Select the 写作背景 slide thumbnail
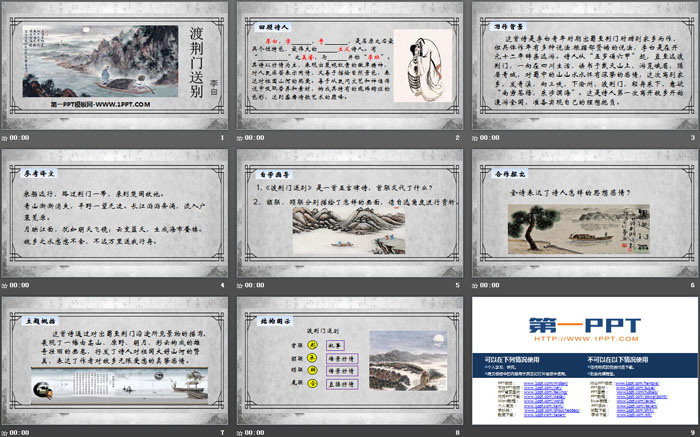The width and height of the screenshot is (700, 437). (585, 66)
